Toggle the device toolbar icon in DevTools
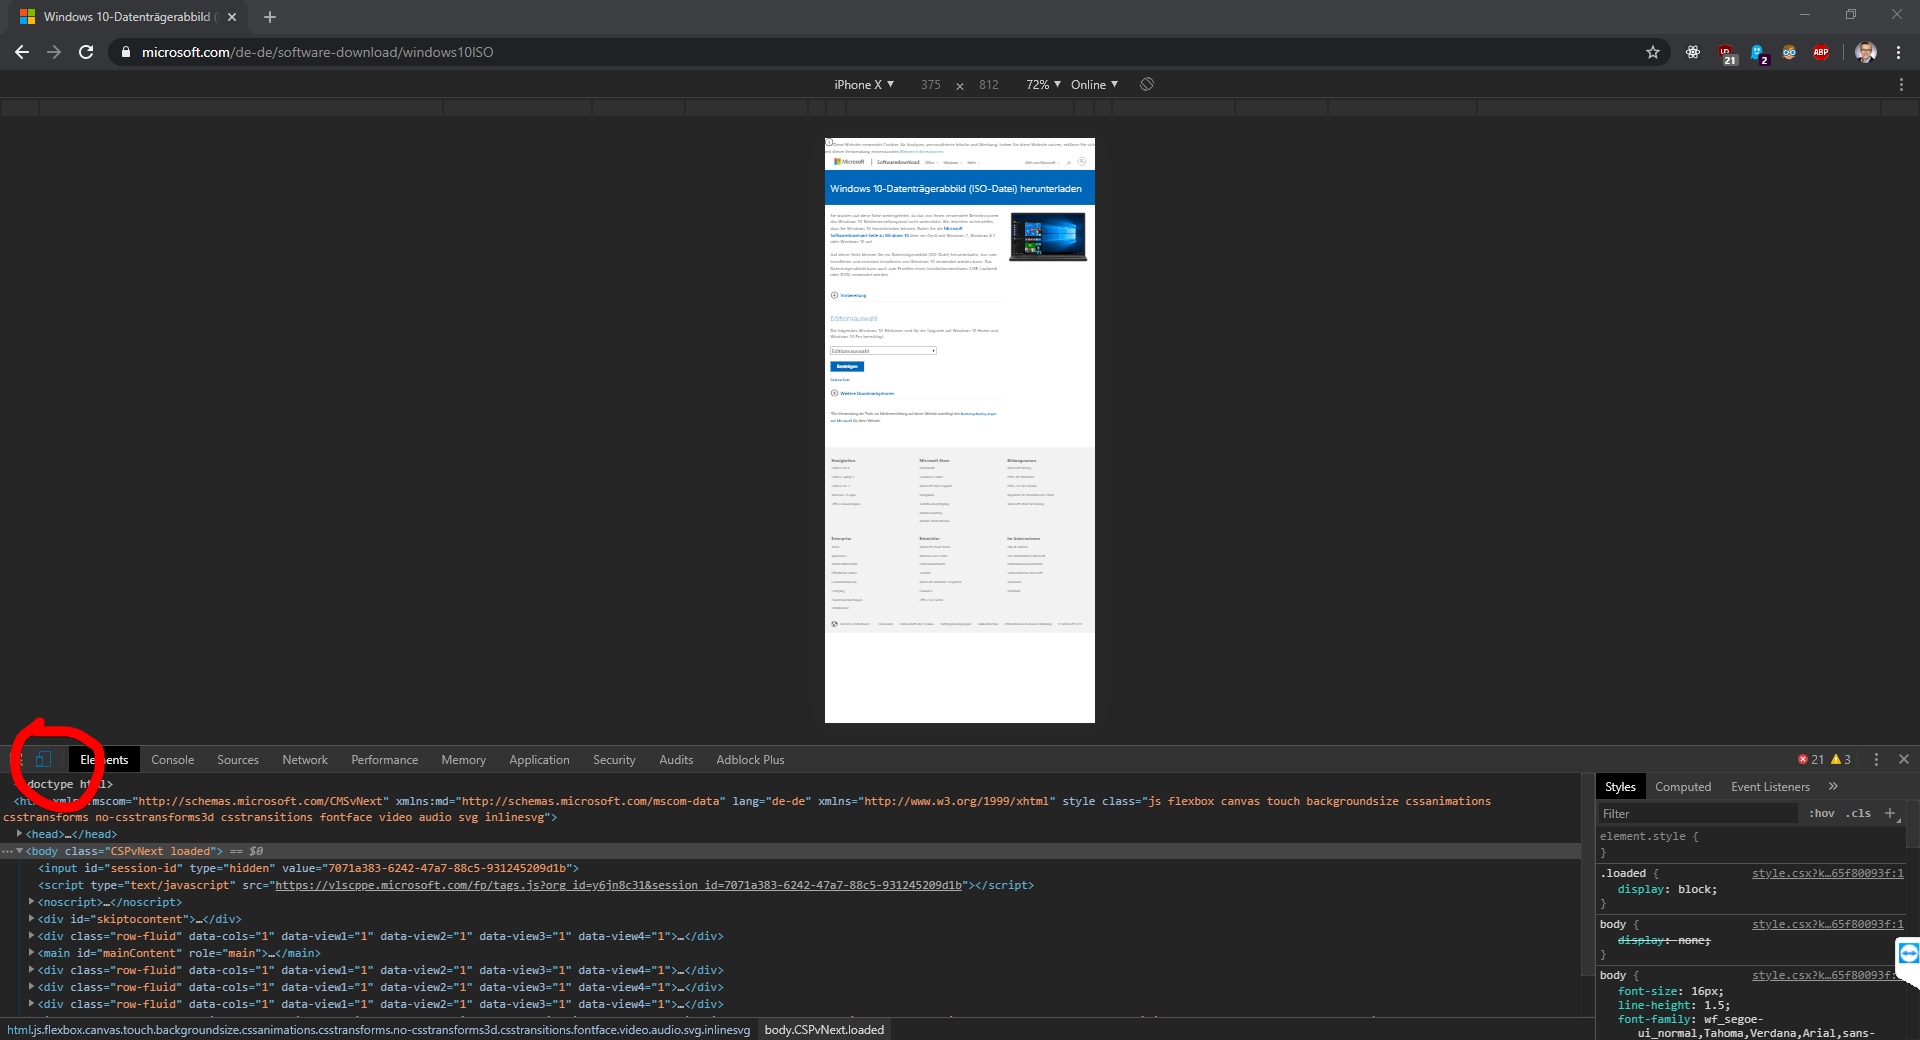Image resolution: width=1920 pixels, height=1040 pixels. click(43, 760)
